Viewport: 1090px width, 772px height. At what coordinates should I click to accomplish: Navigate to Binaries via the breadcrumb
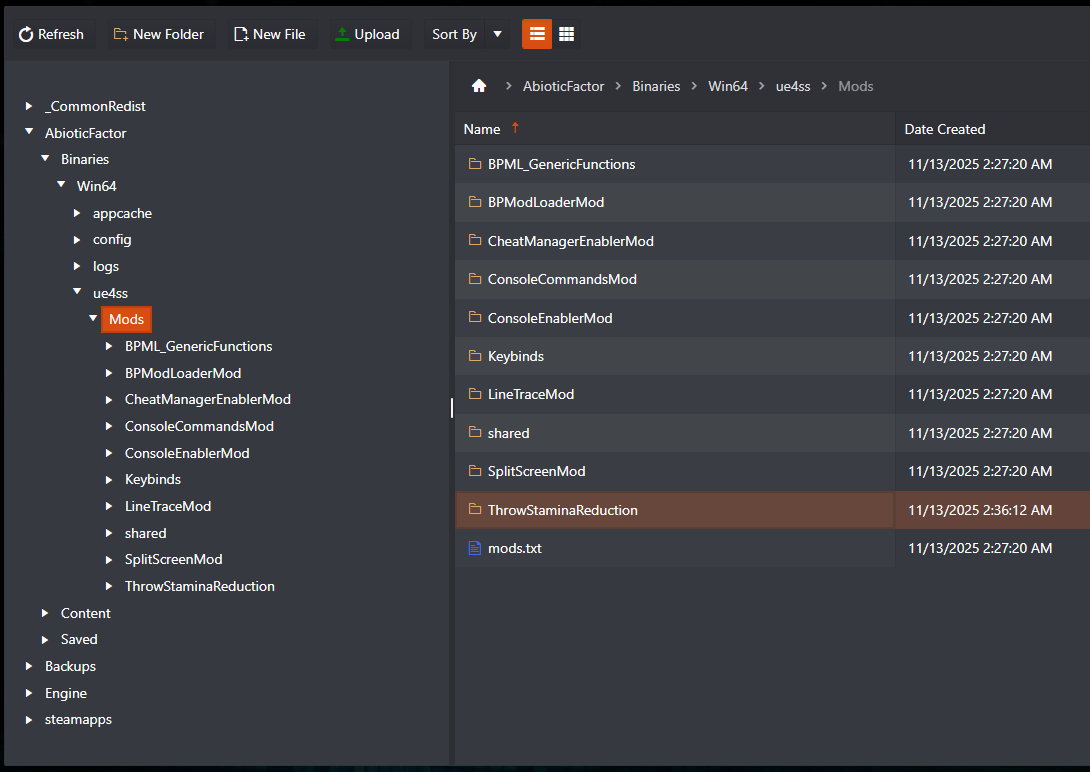[656, 85]
